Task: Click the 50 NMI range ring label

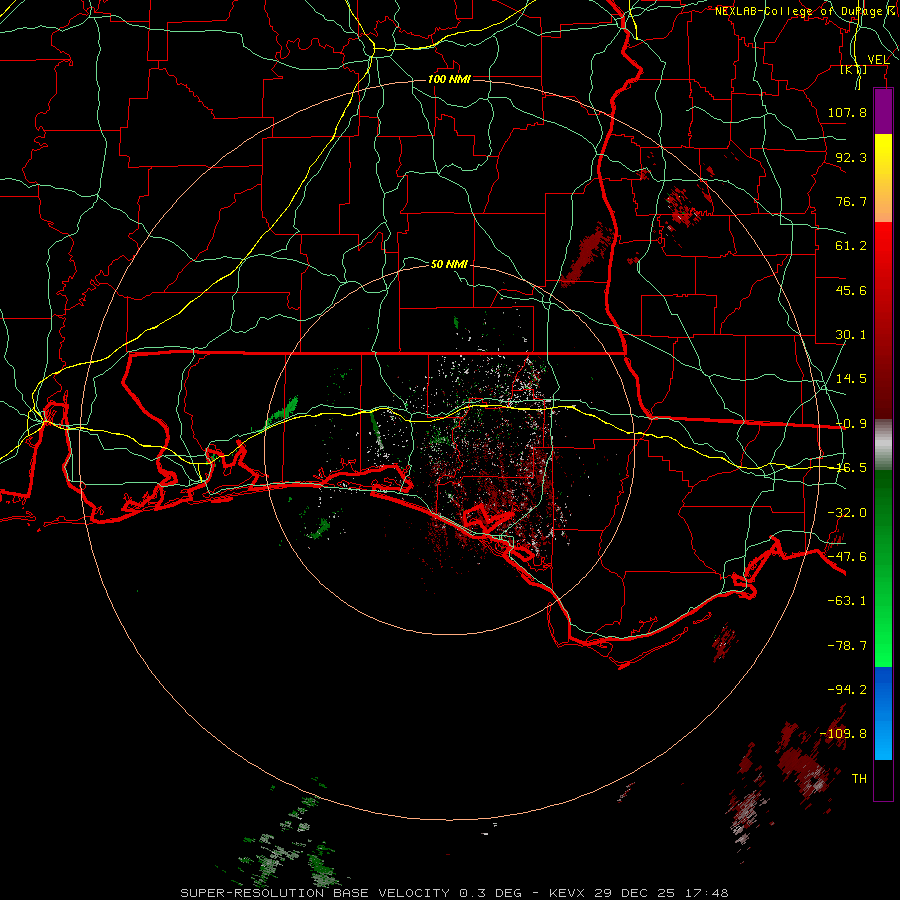Action: coord(449,264)
